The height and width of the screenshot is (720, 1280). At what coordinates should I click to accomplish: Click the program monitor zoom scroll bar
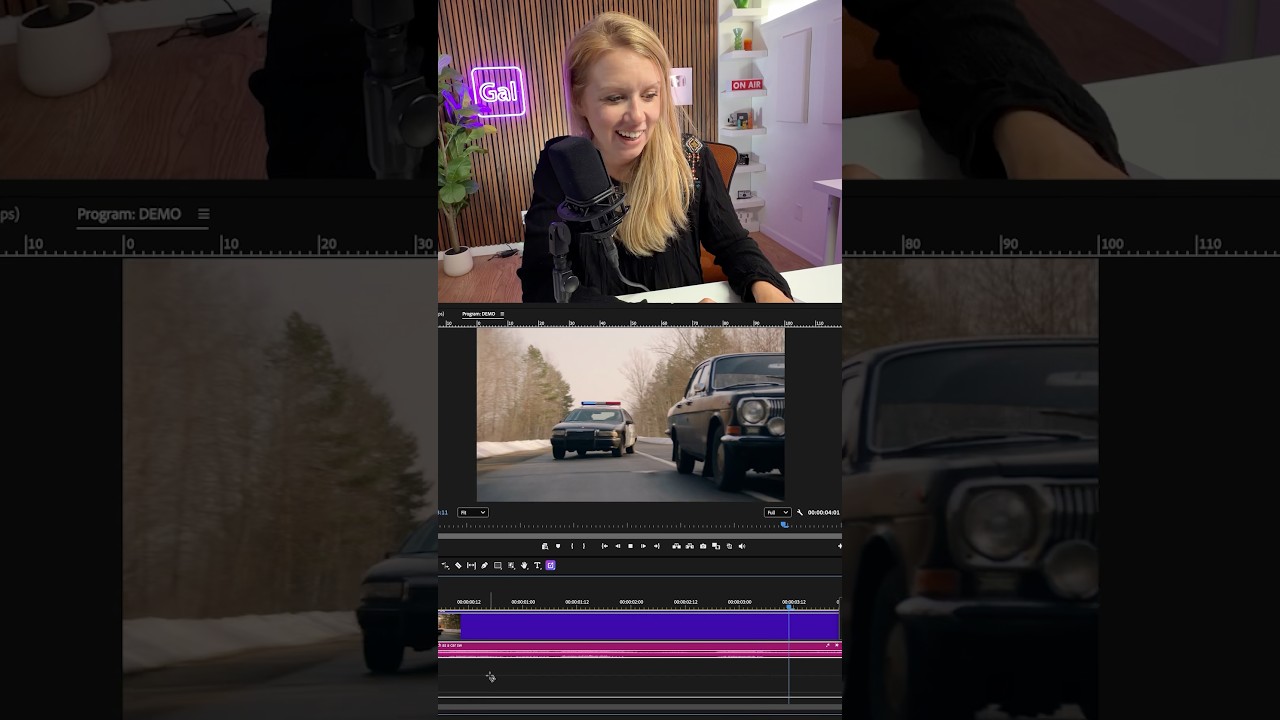[640, 536]
